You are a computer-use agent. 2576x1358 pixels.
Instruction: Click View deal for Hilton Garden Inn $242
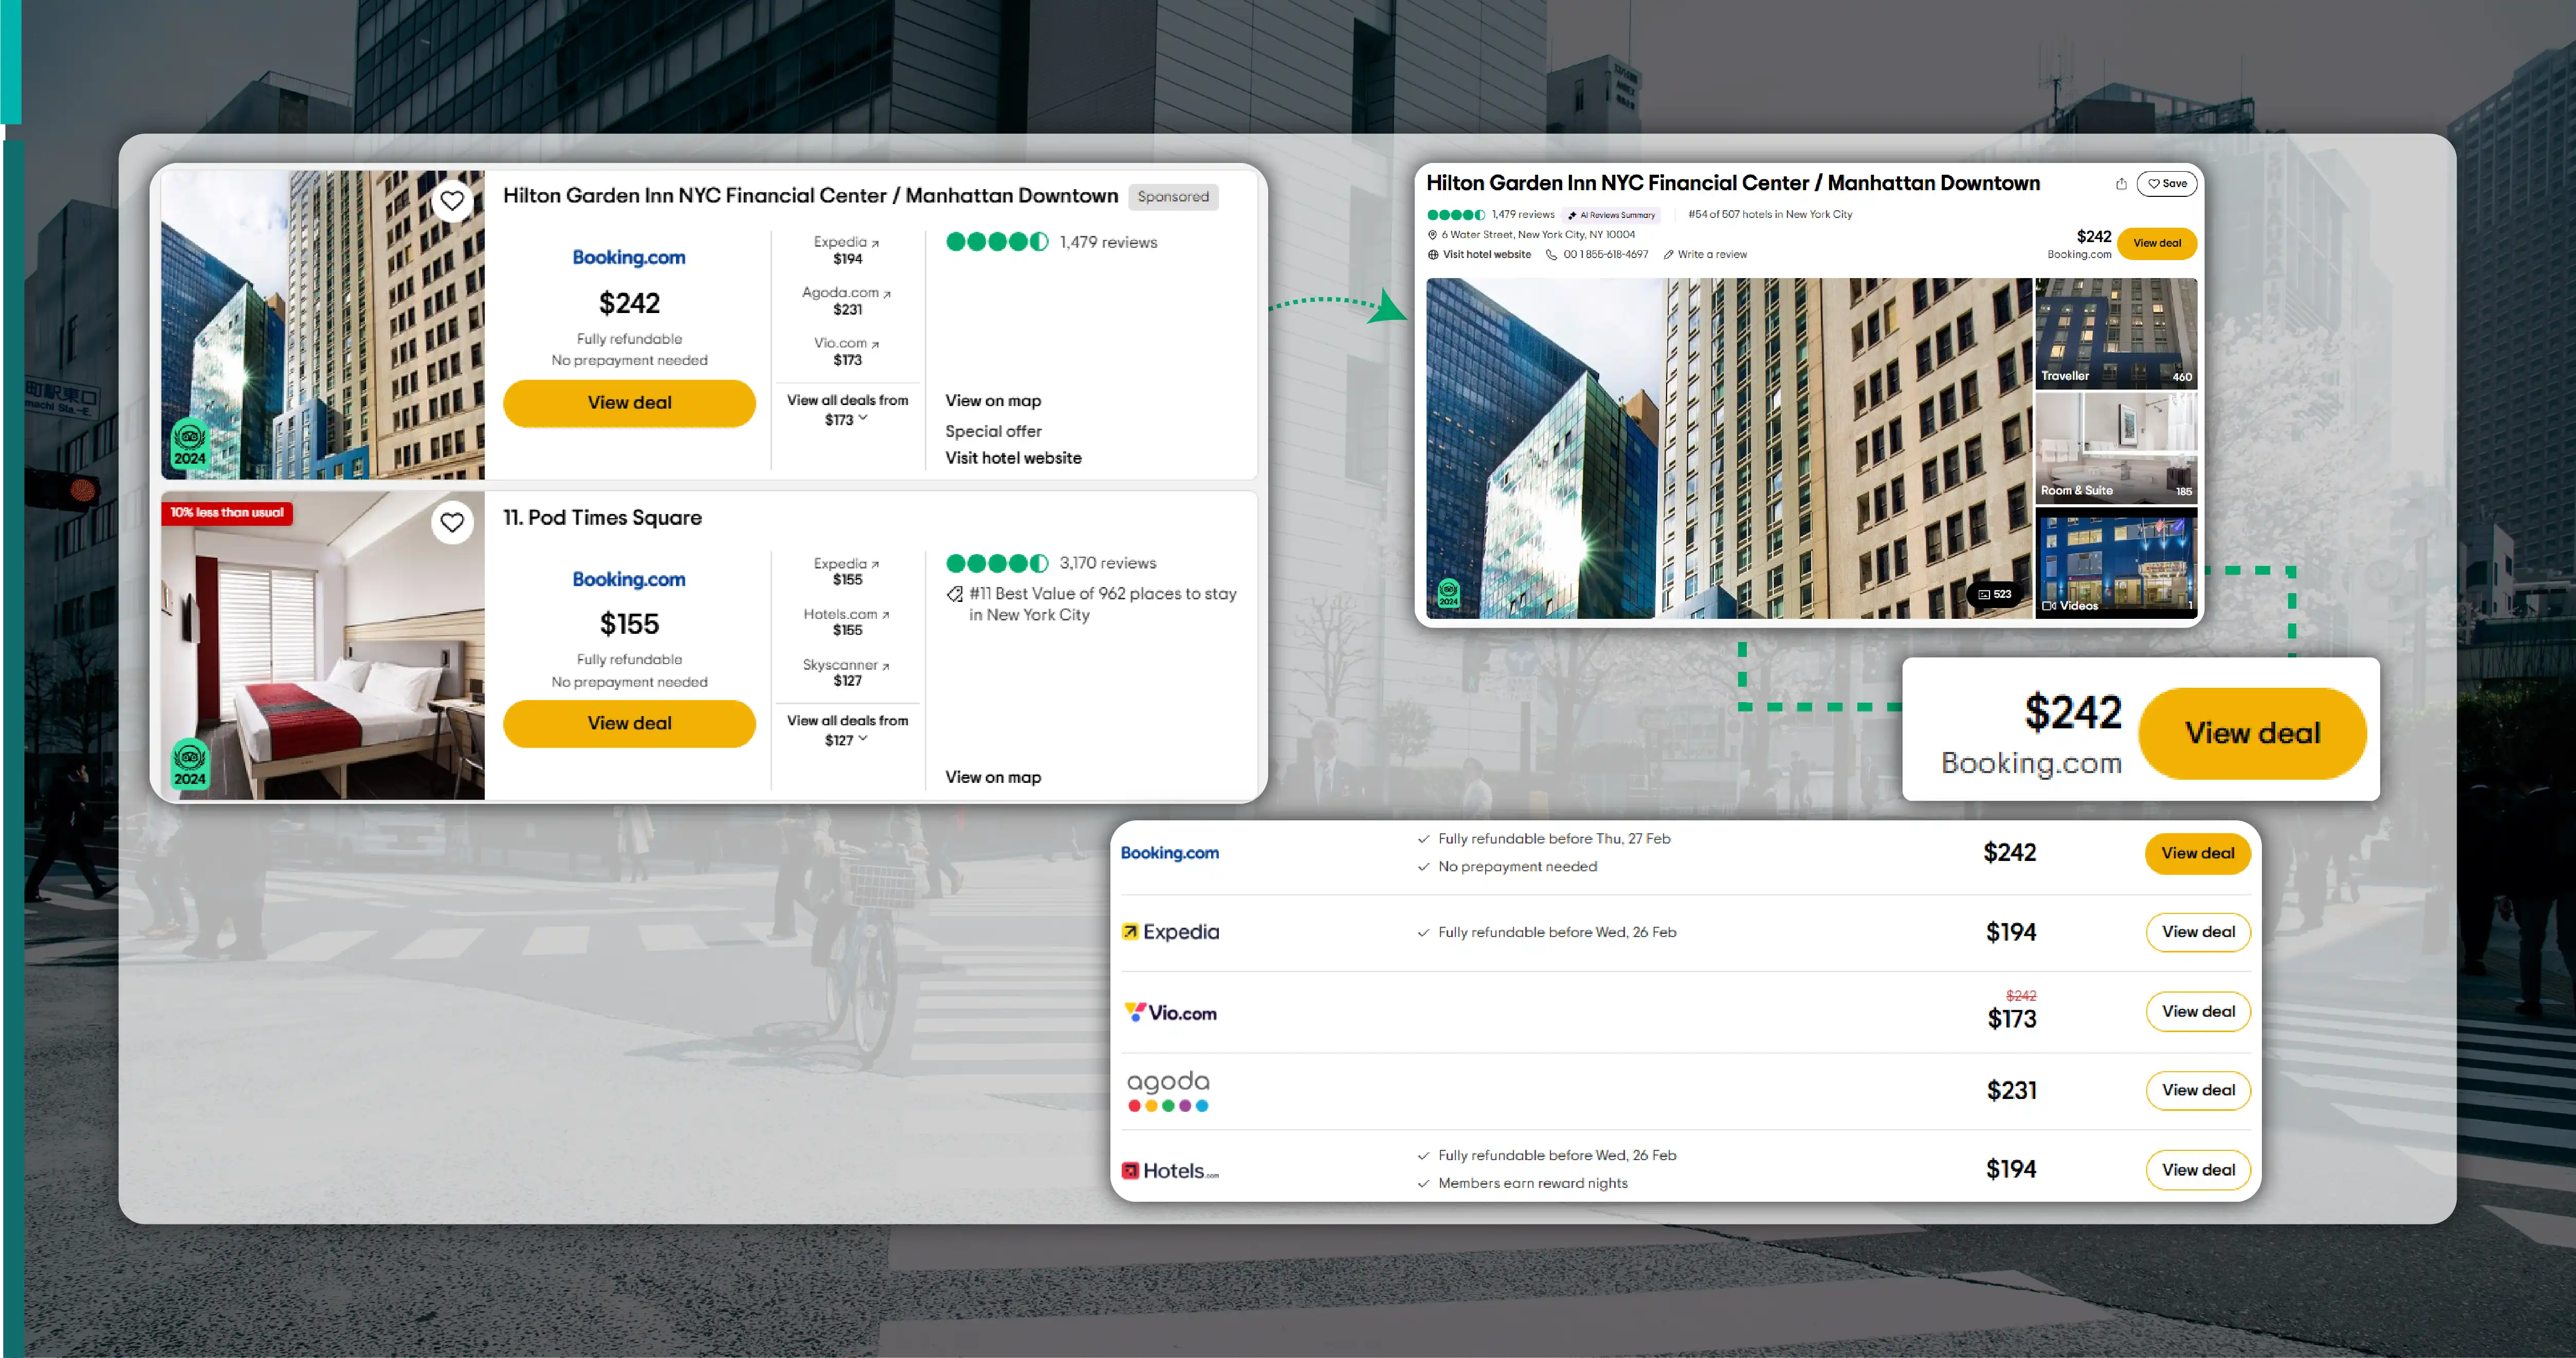pos(629,403)
